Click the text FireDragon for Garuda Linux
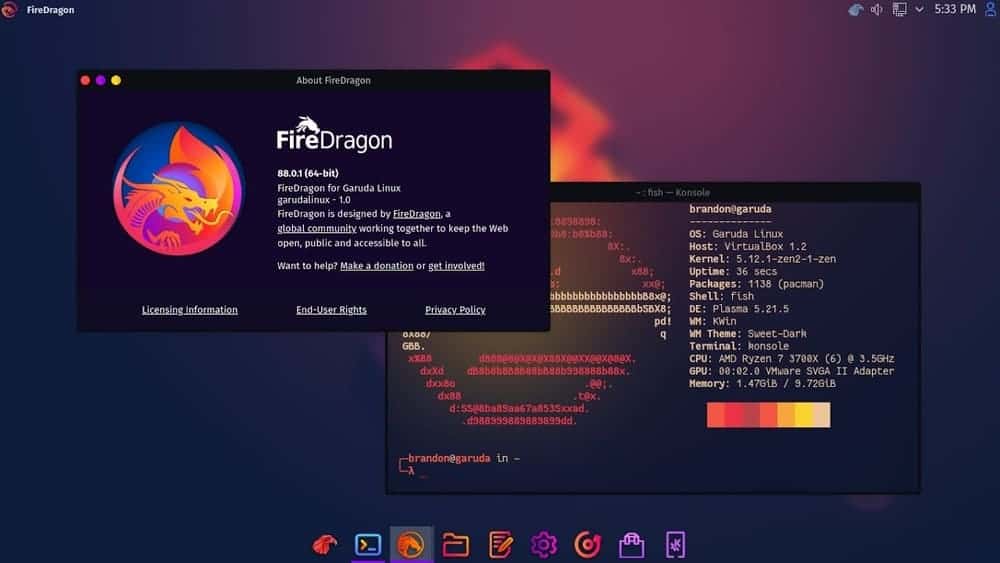The height and width of the screenshot is (563, 1000). (339, 188)
